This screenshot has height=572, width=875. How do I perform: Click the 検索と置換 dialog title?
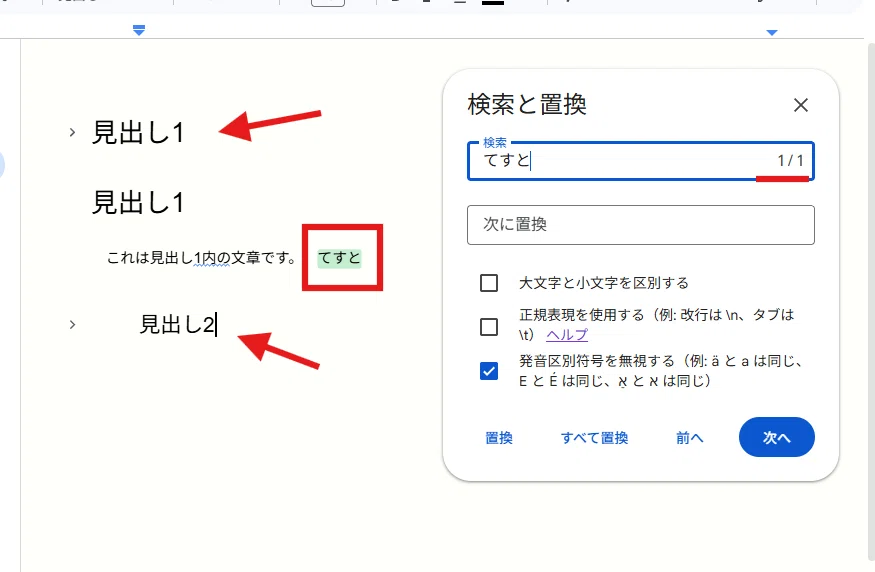527,105
